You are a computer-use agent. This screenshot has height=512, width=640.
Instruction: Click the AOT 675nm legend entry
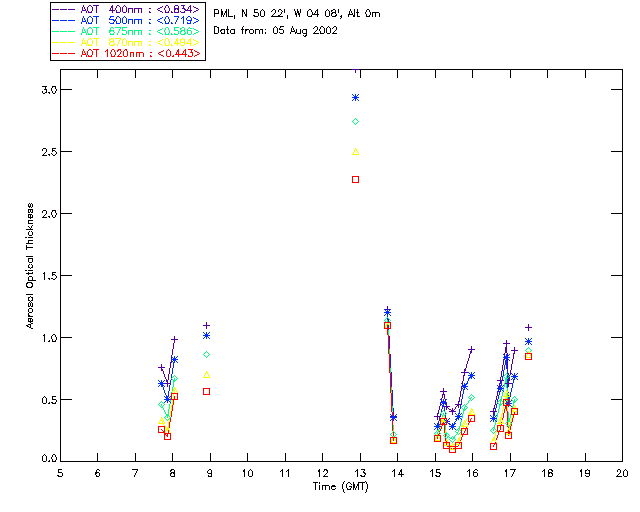[x=126, y=31]
